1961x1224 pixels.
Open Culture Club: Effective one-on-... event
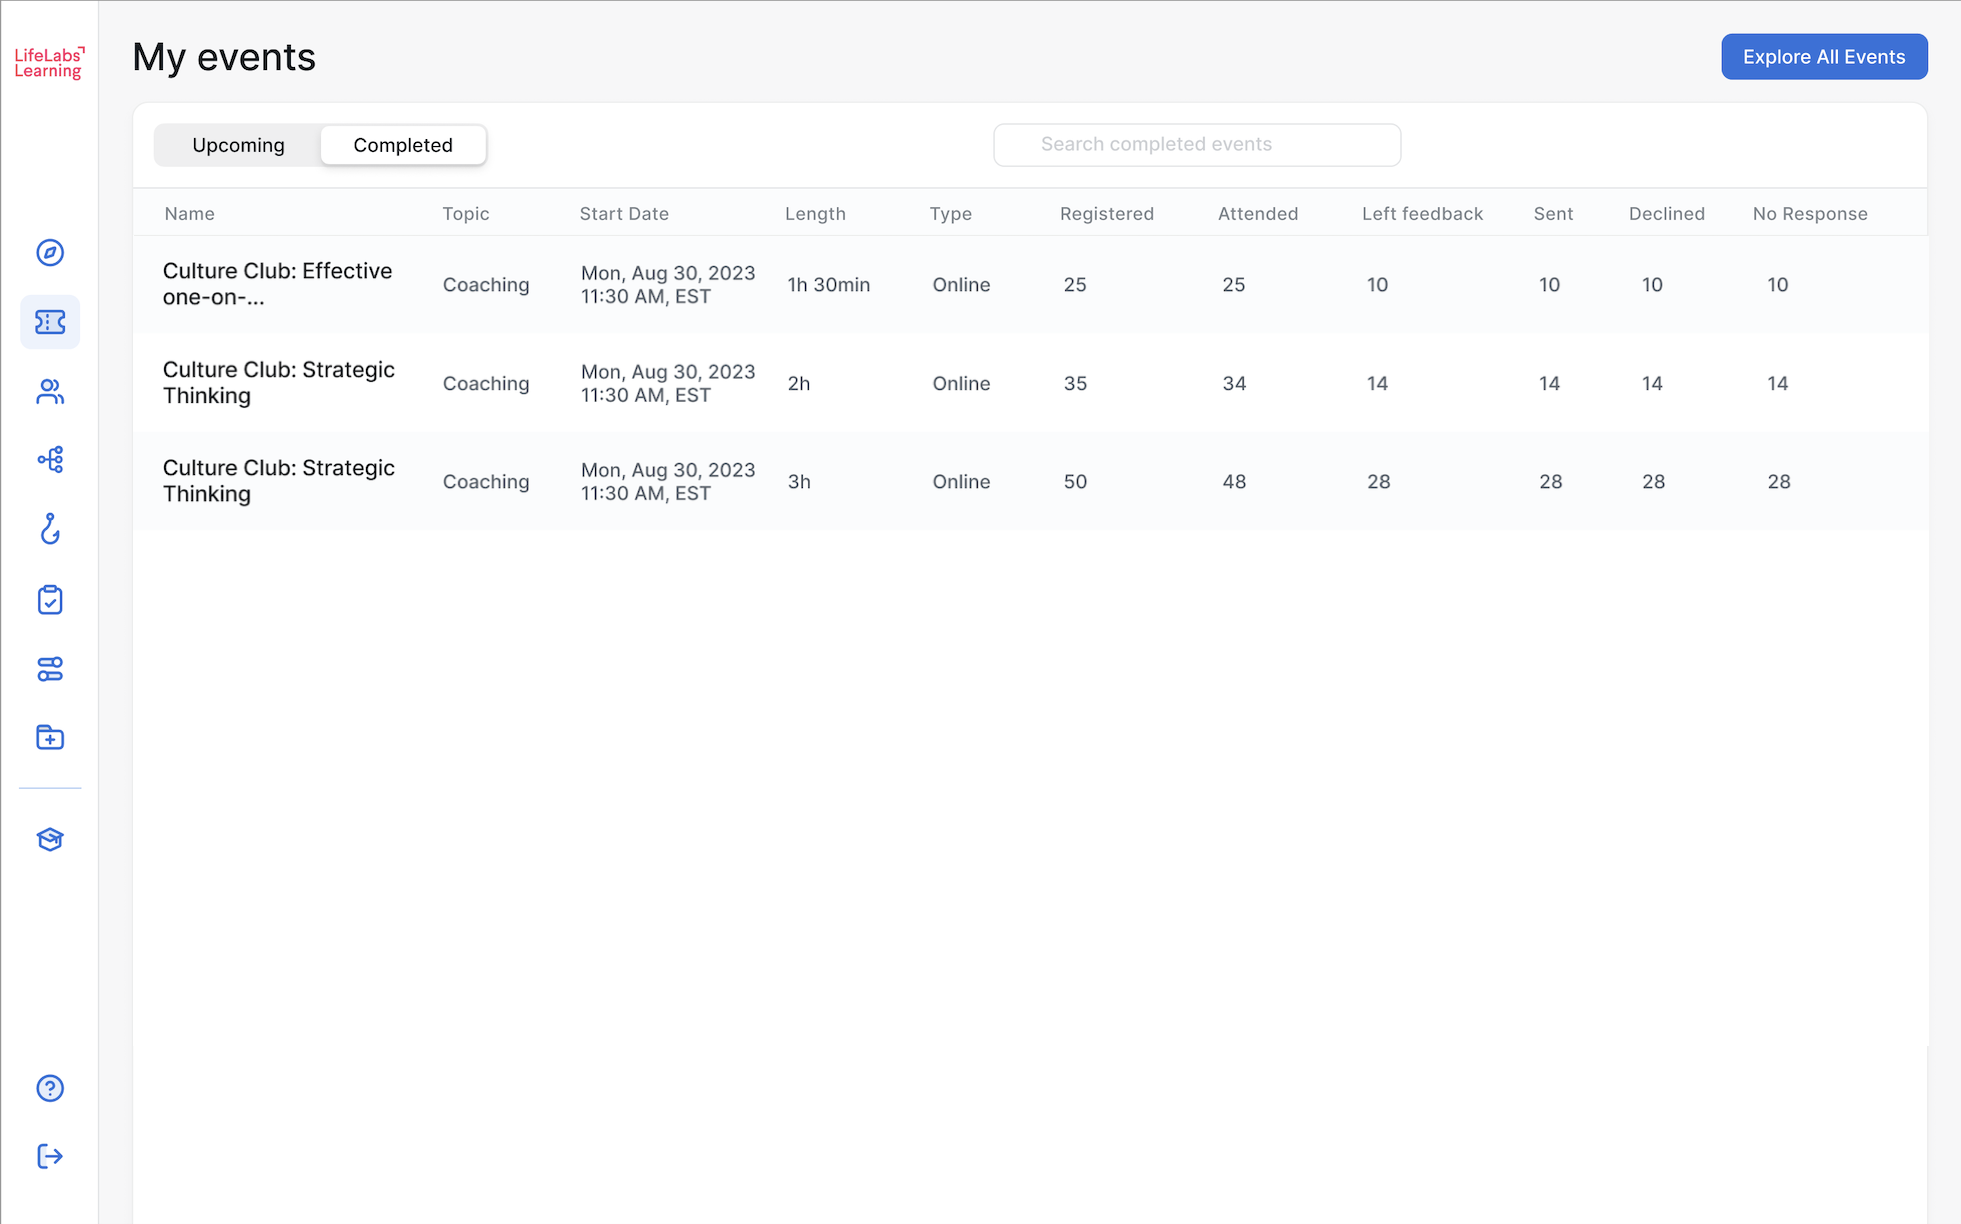(x=278, y=284)
